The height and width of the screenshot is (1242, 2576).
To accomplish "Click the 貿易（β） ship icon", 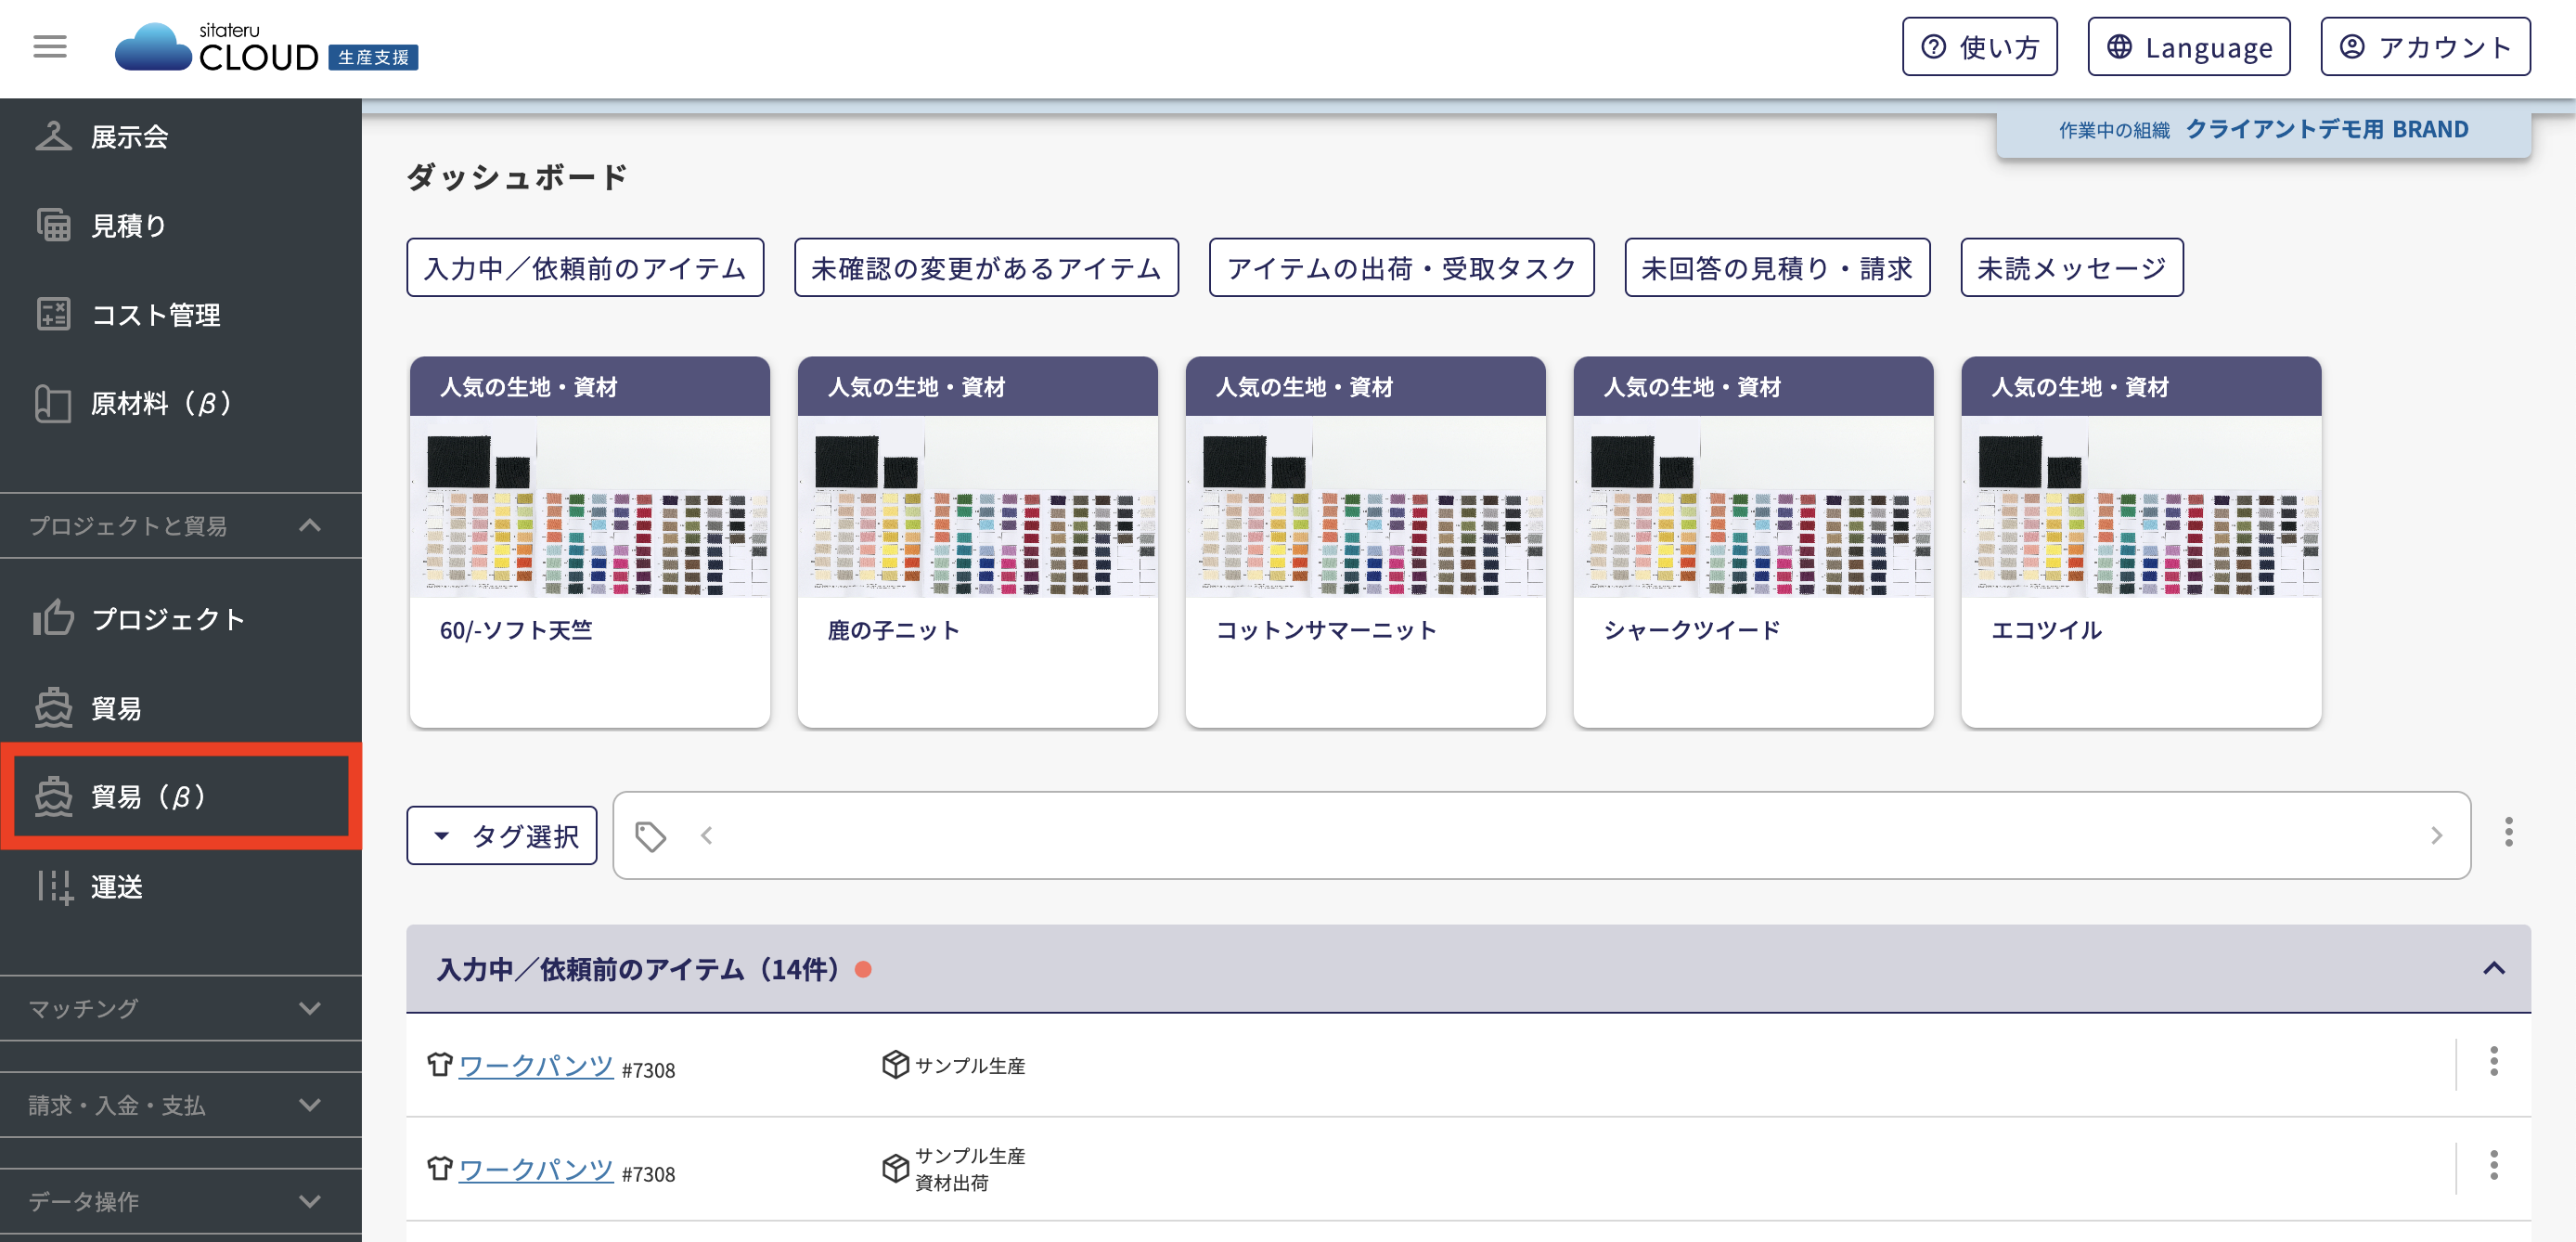I will click(x=53, y=796).
